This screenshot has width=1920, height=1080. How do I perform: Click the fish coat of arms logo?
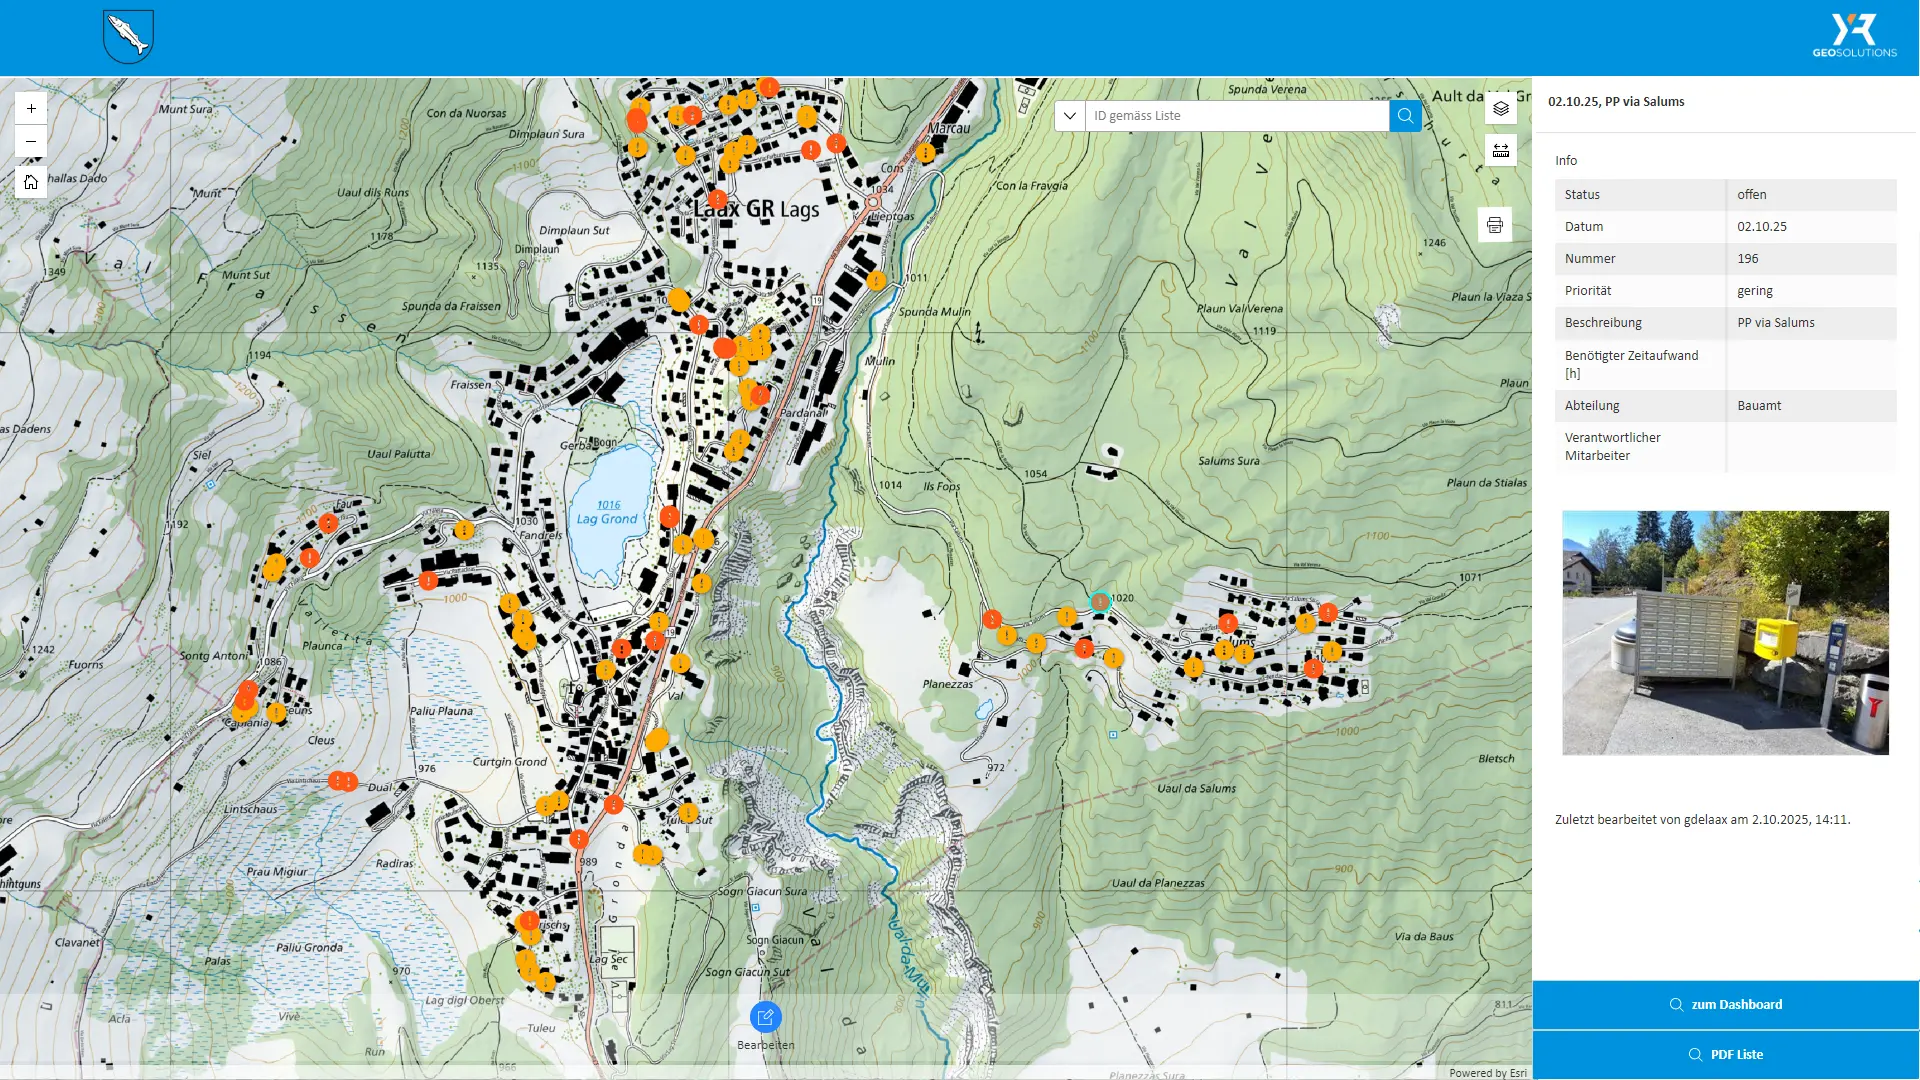[x=128, y=37]
